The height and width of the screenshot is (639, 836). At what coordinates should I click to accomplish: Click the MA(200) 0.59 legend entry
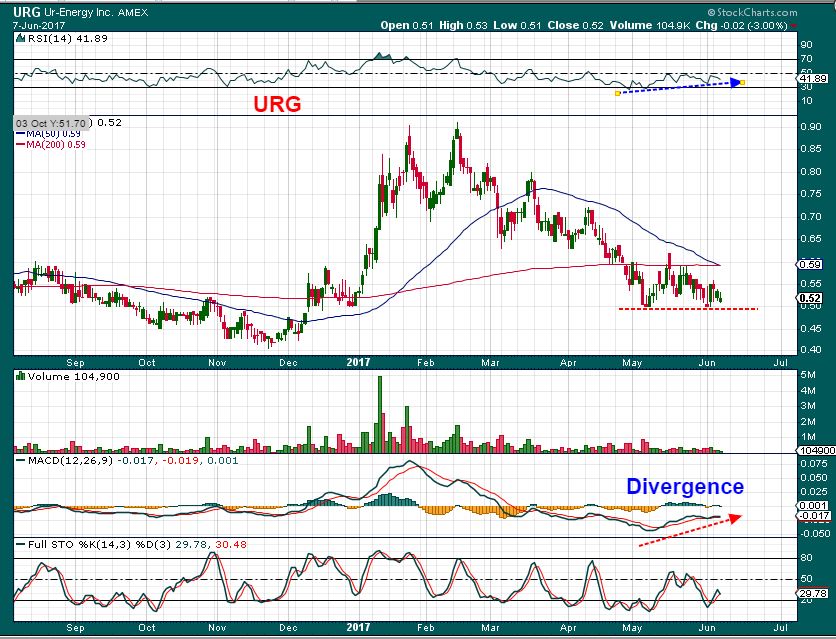coord(51,144)
